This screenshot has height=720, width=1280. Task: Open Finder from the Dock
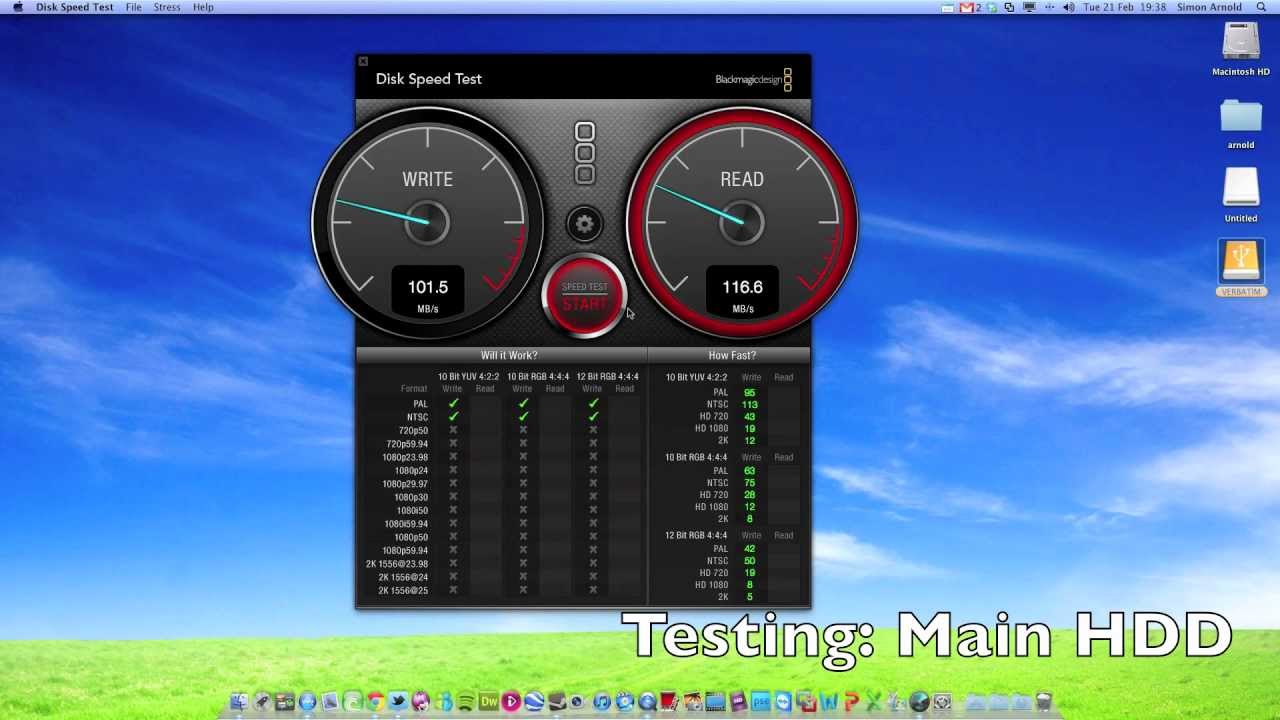click(238, 702)
